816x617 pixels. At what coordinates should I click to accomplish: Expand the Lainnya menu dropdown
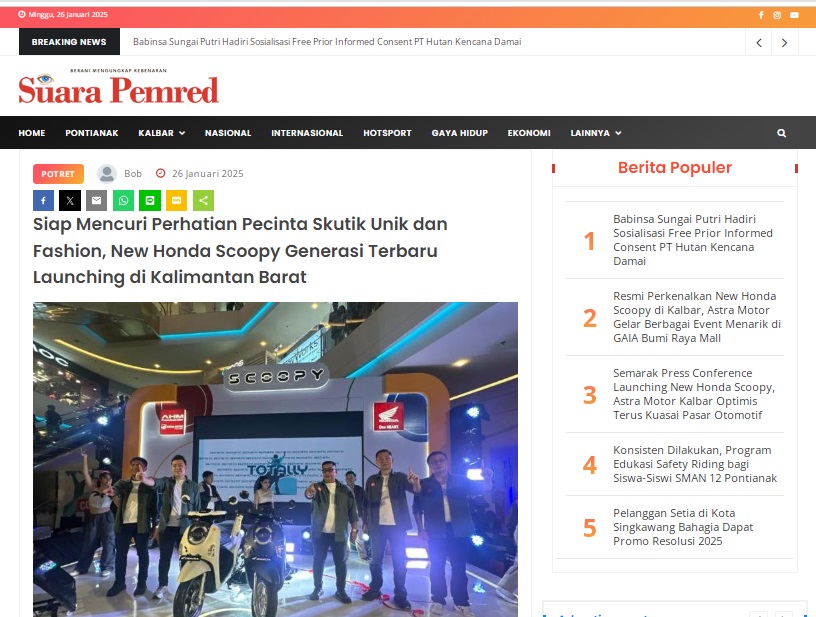point(596,133)
